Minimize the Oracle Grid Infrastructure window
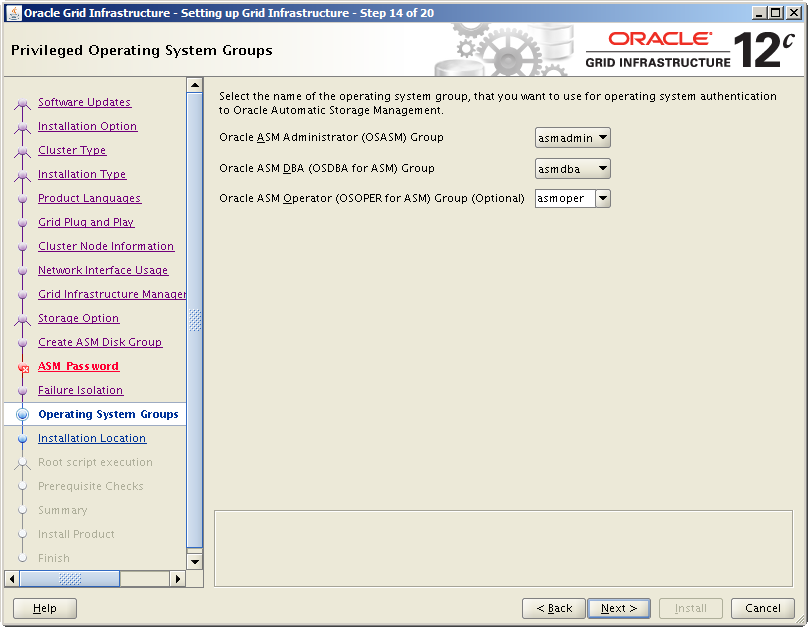The image size is (808, 627). [x=759, y=13]
